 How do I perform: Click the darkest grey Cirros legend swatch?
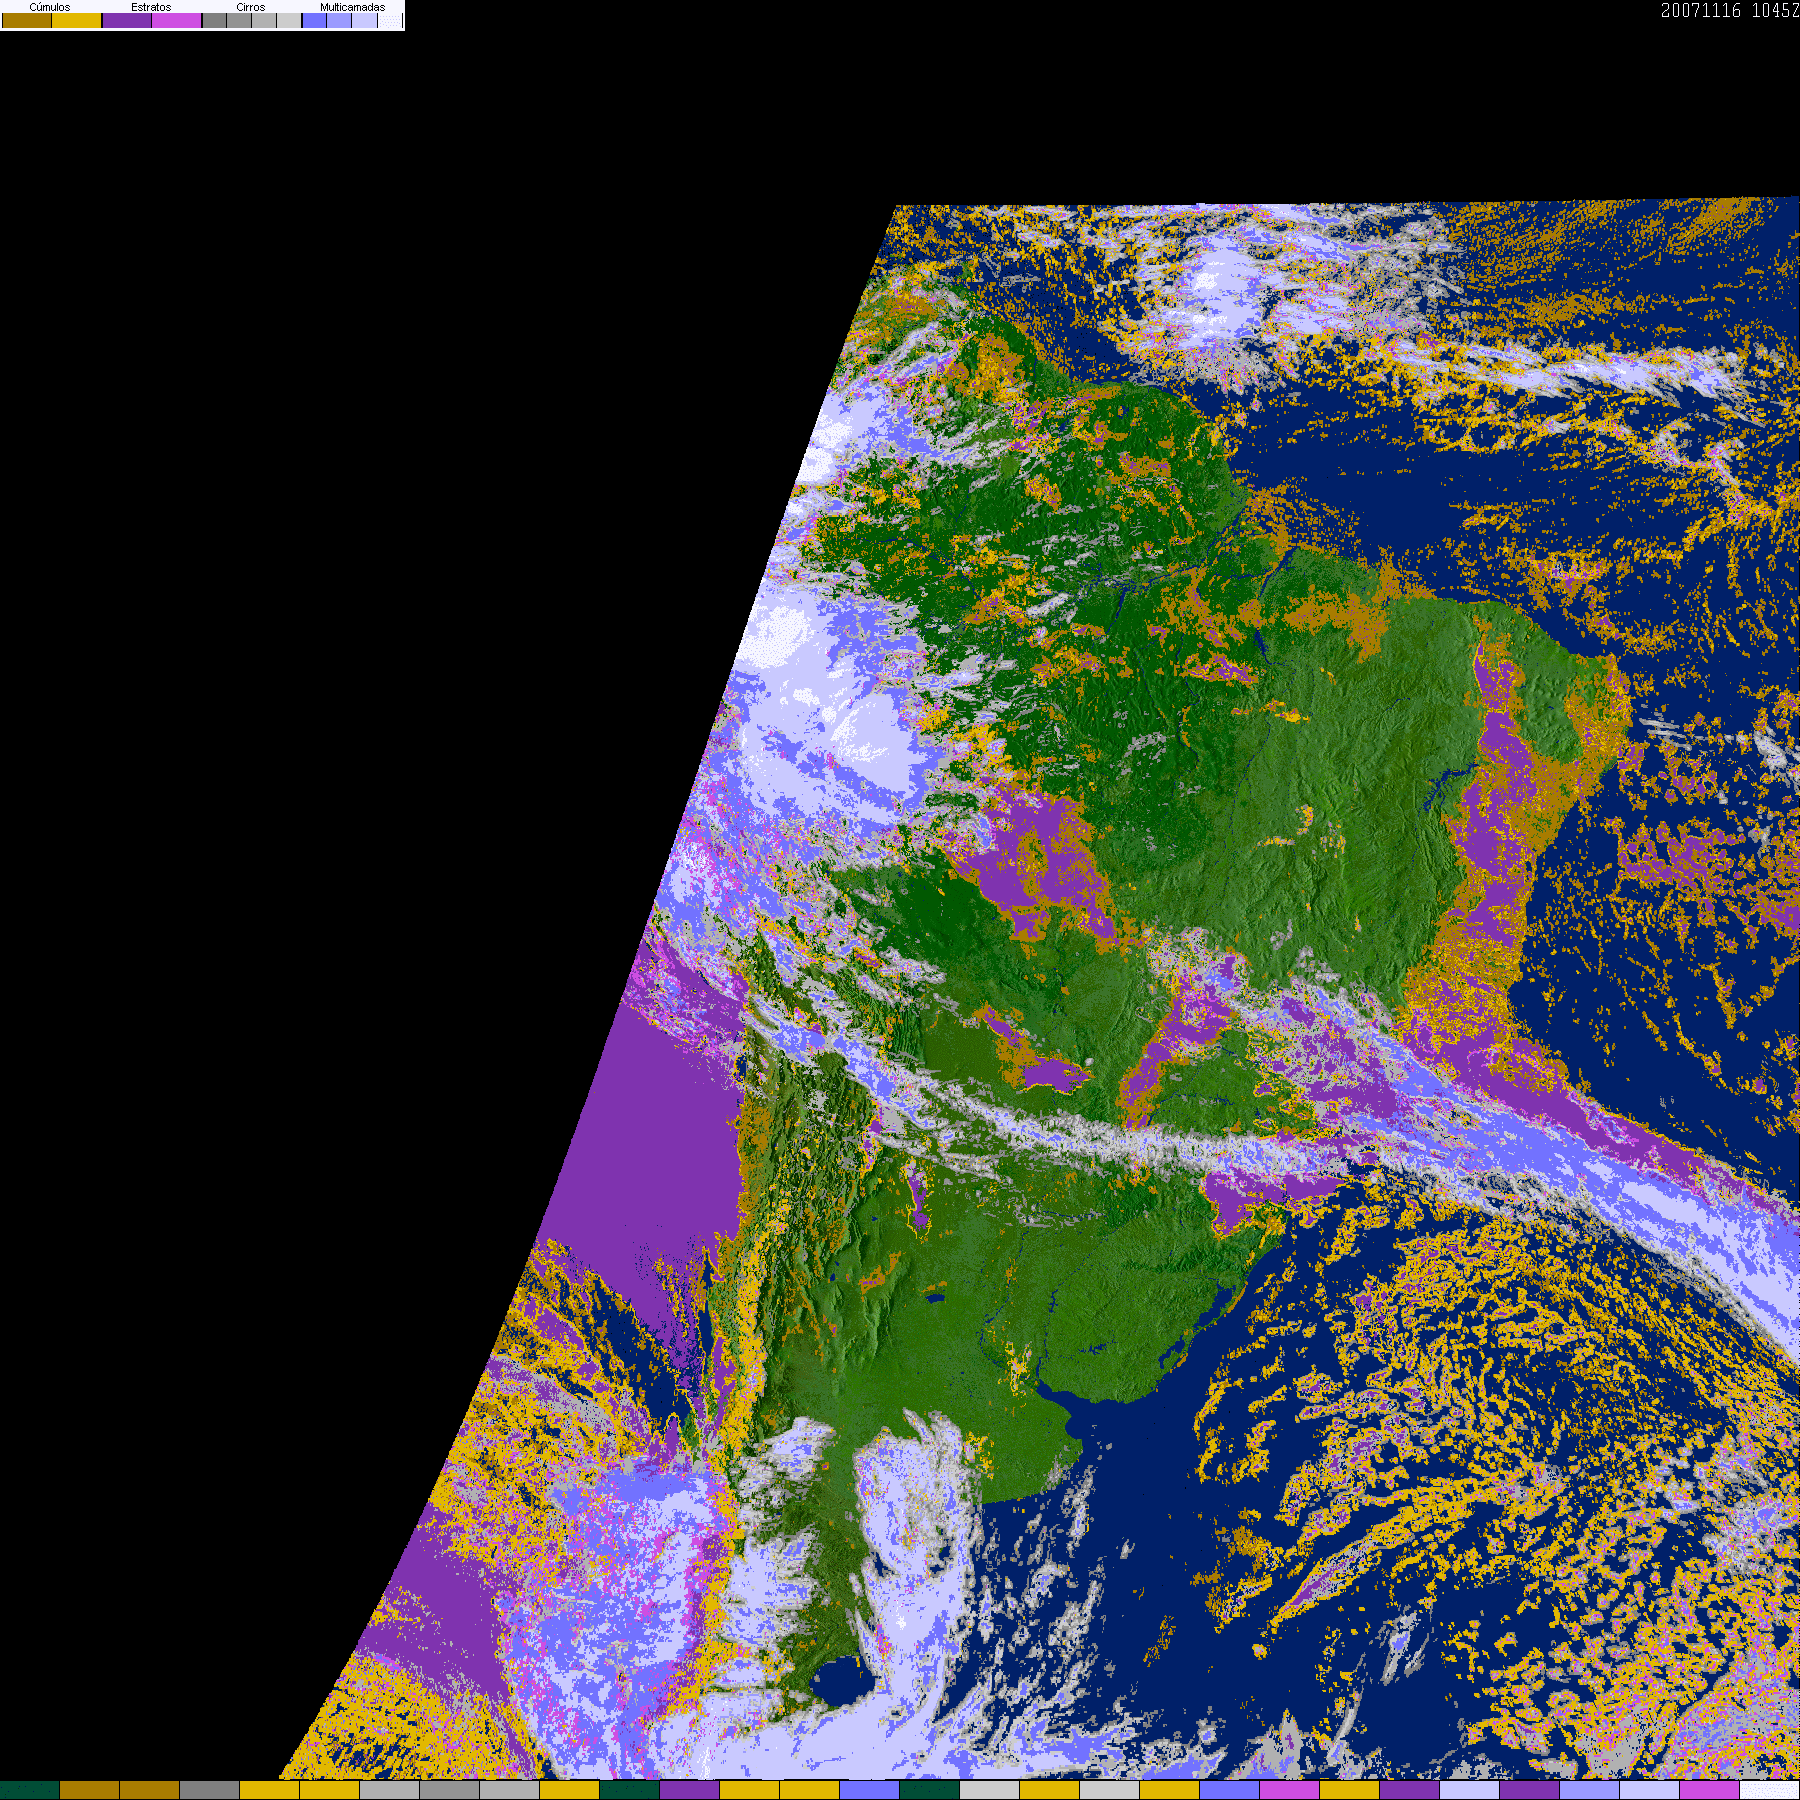tap(214, 21)
